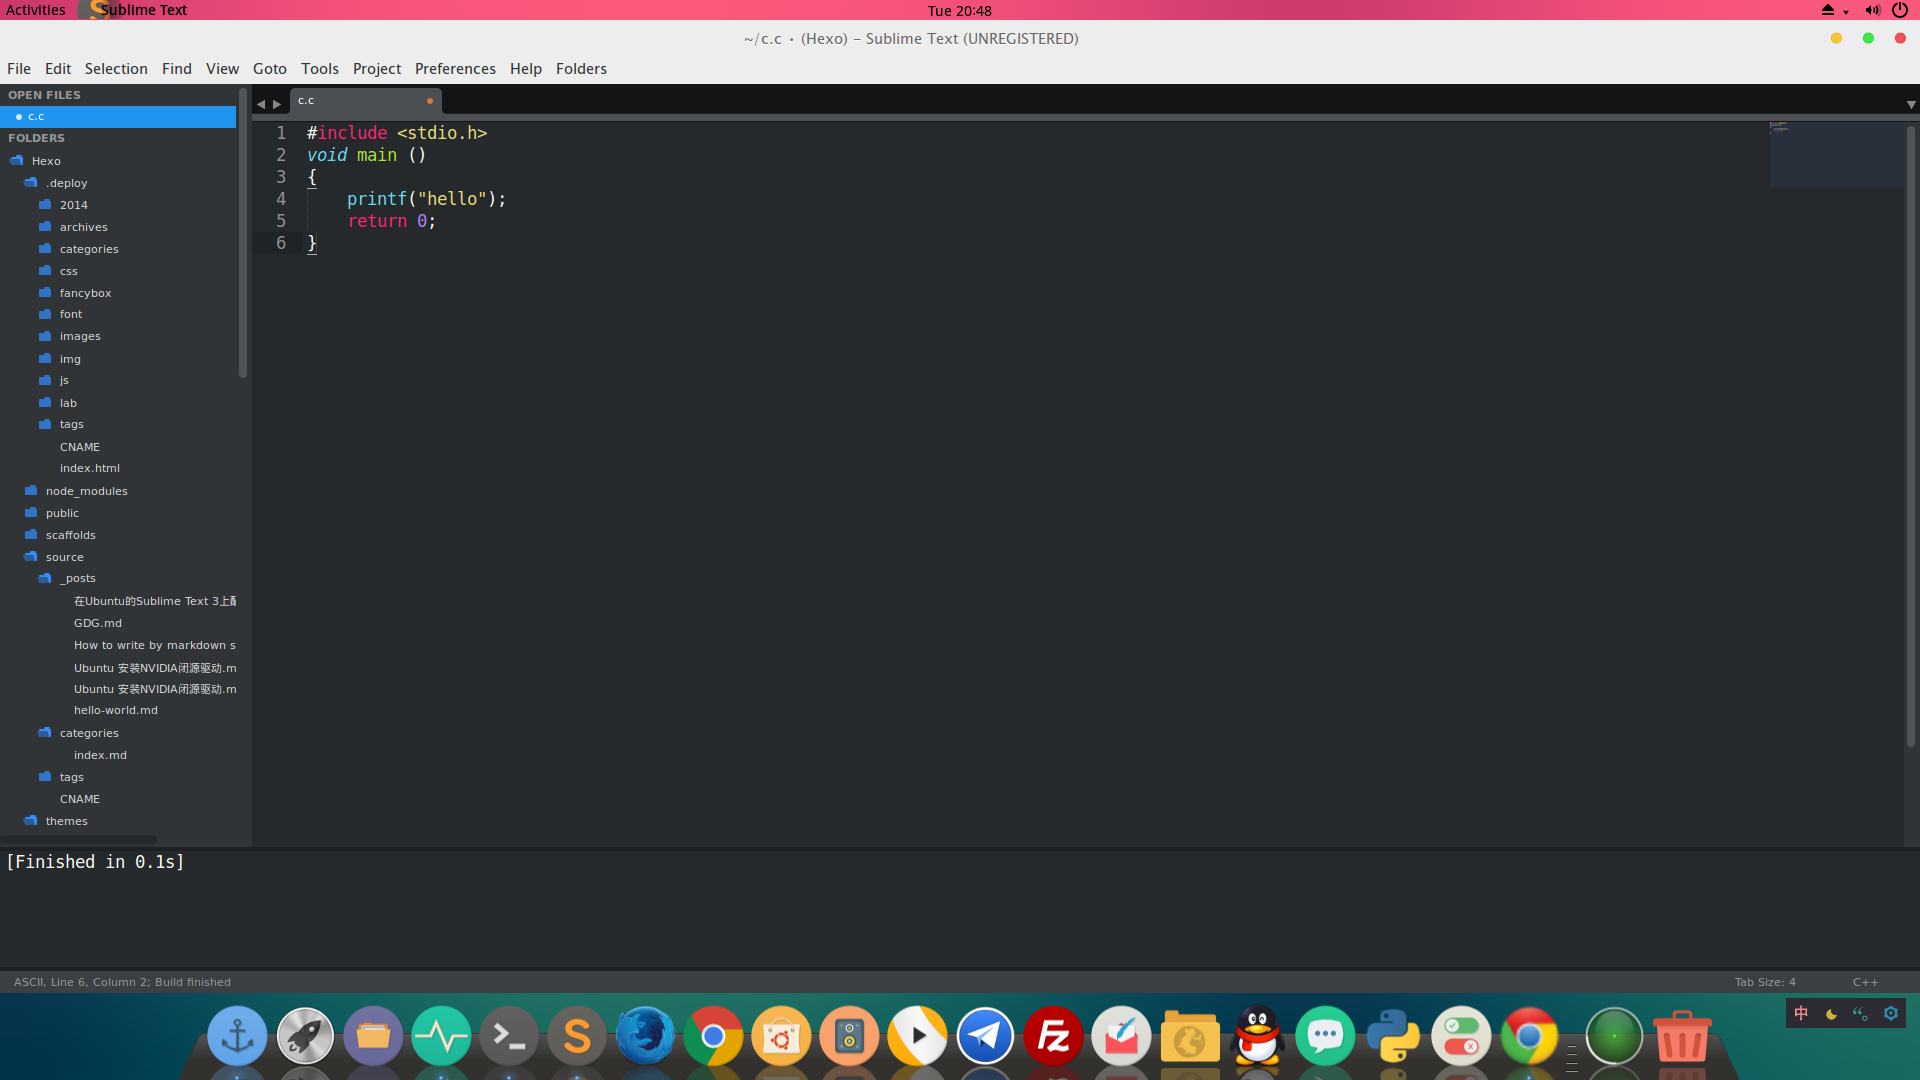The height and width of the screenshot is (1080, 1920).
Task: Click Tab Size: 4 in status bar
Action: [x=1764, y=982]
